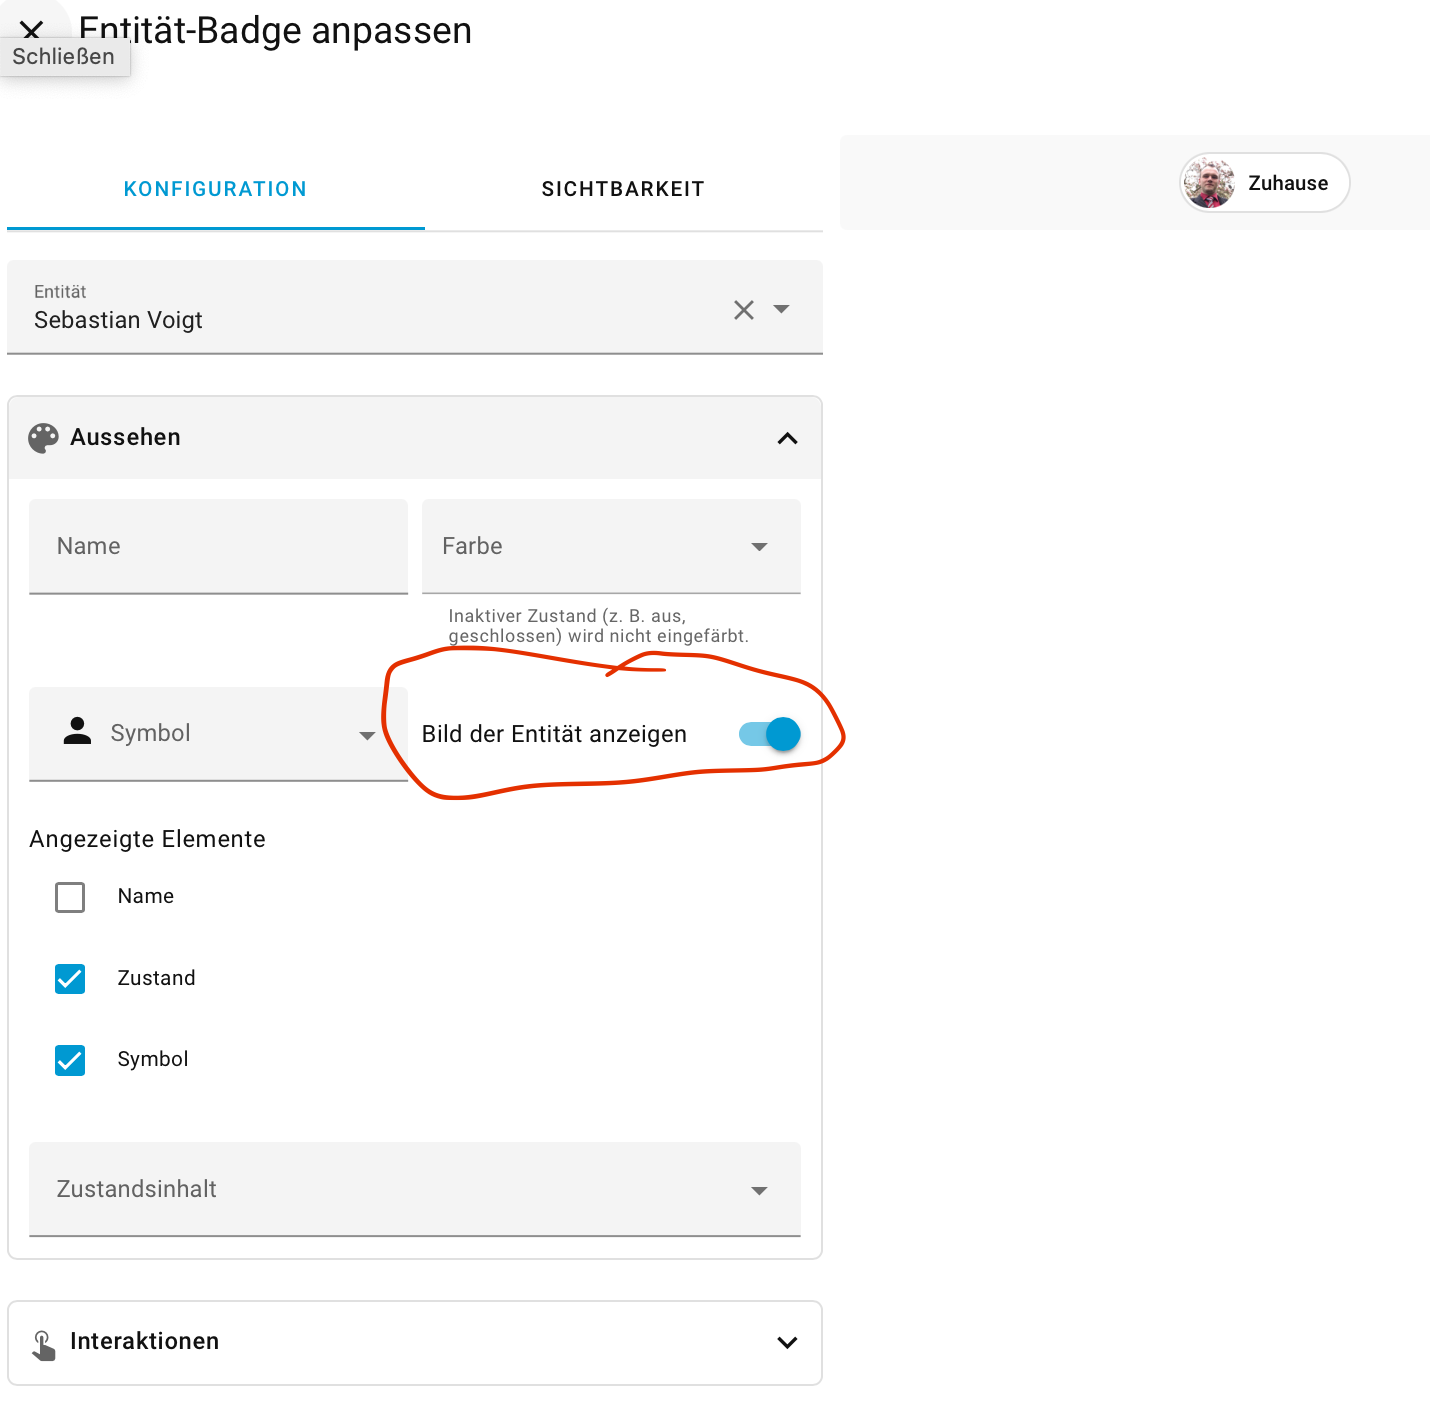Click the Name text input field
Image resolution: width=1430 pixels, height=1428 pixels.
click(x=218, y=546)
